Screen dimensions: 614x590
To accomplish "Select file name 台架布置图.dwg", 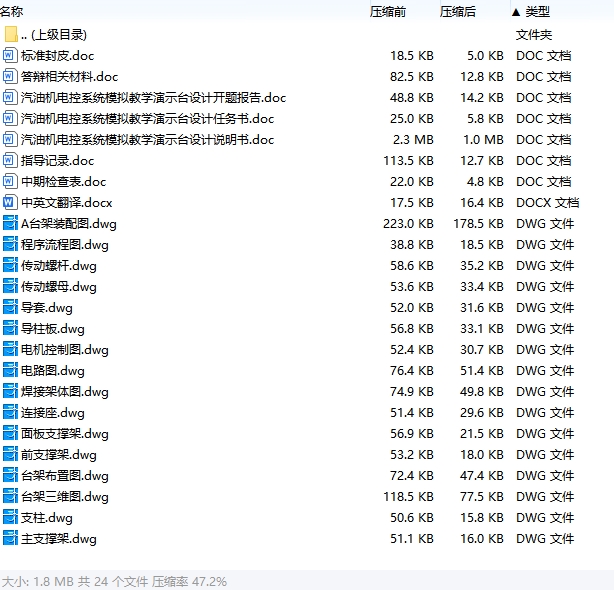I will [x=65, y=476].
